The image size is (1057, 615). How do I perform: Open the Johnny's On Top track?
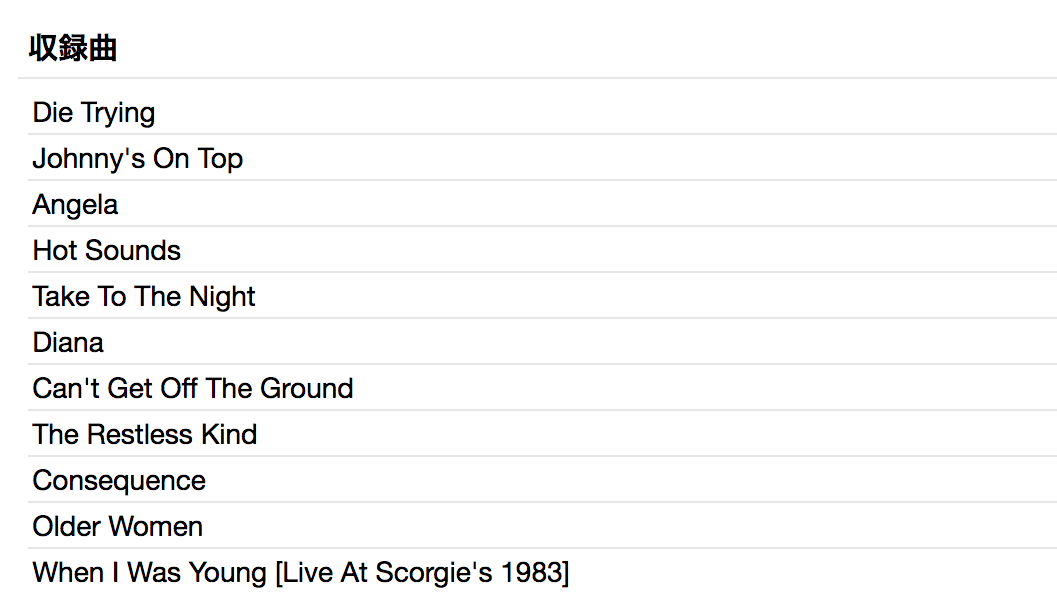(x=138, y=158)
